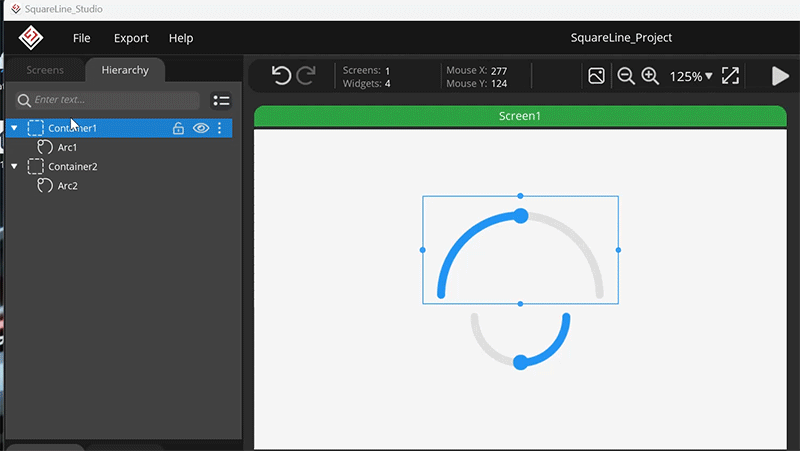This screenshot has width=800, height=451.
Task: Click the hierarchy search text field
Action: click(110, 100)
